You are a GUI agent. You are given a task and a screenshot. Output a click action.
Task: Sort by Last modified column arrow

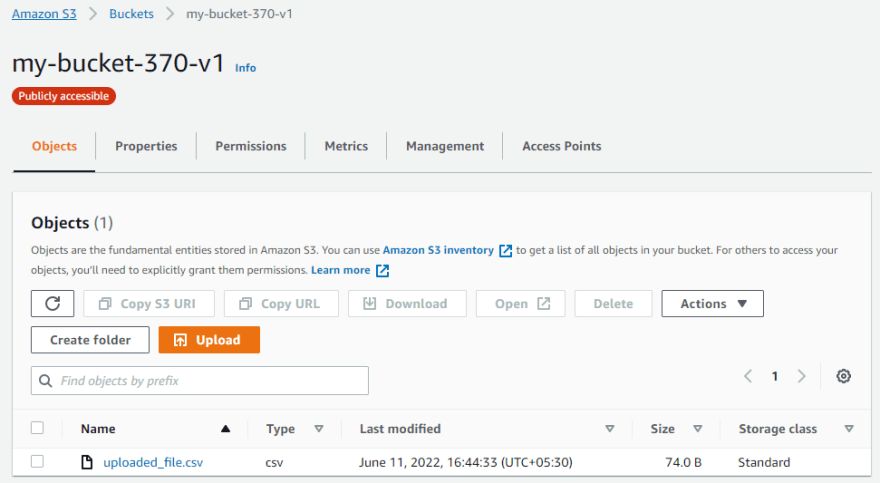point(609,429)
